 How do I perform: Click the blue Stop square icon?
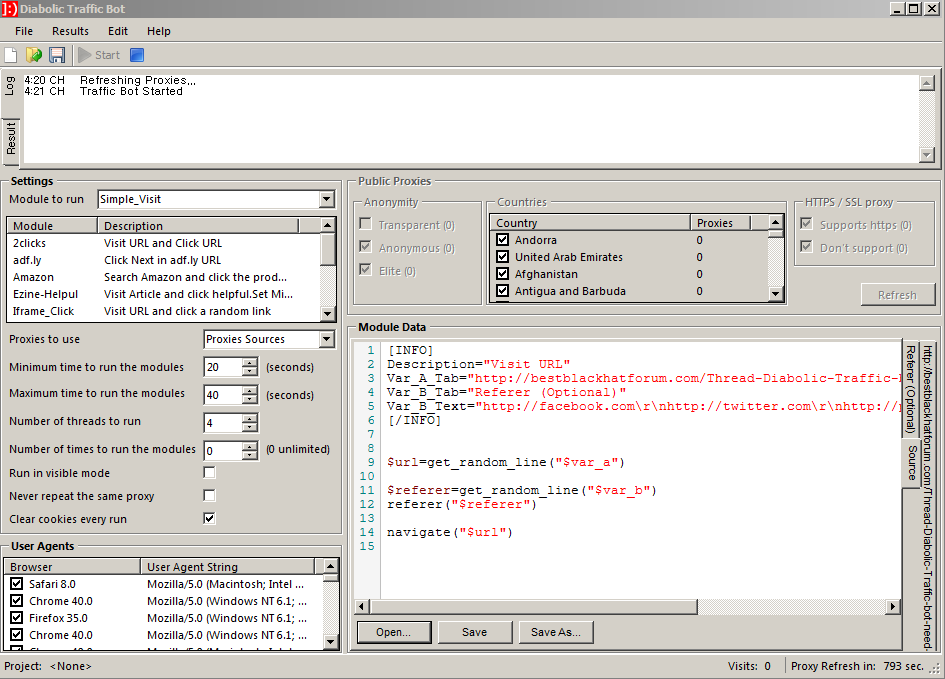pyautogui.click(x=137, y=55)
